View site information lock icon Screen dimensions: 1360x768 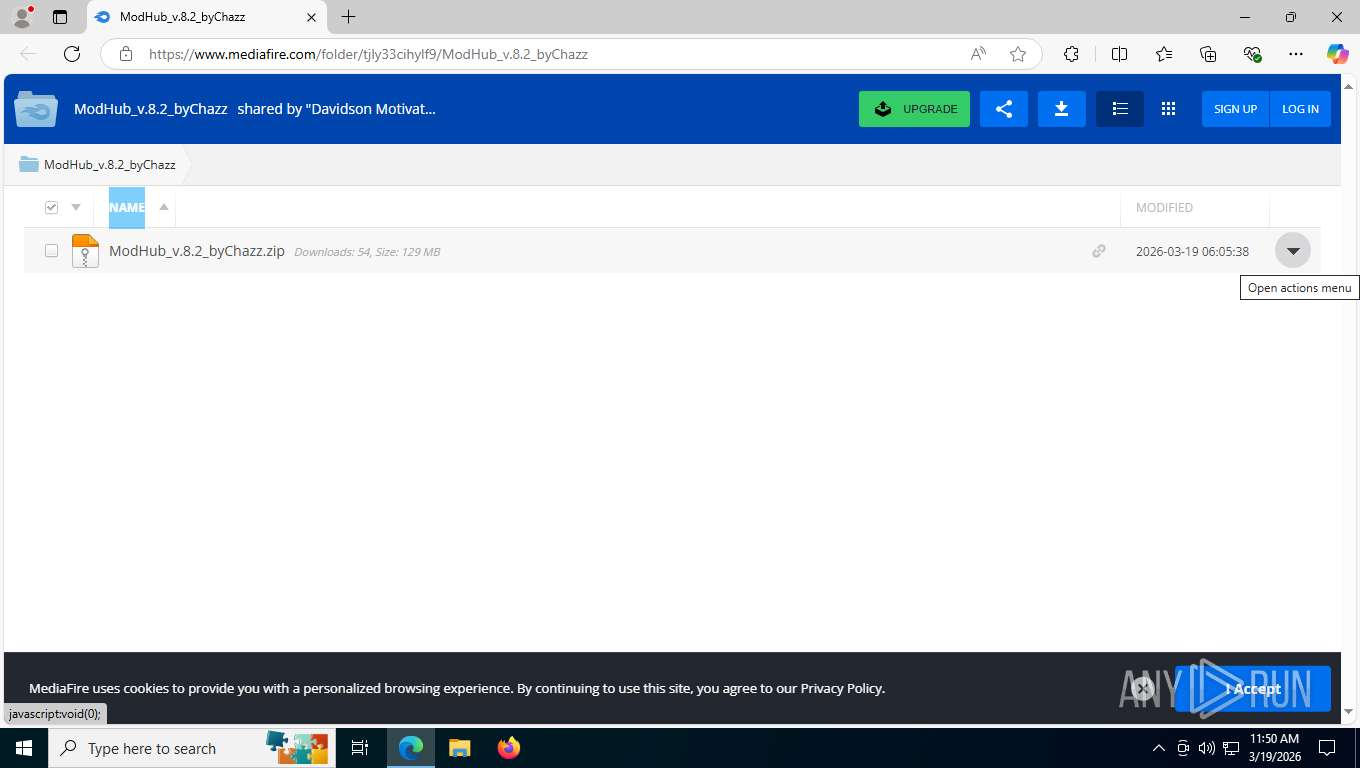click(x=126, y=54)
